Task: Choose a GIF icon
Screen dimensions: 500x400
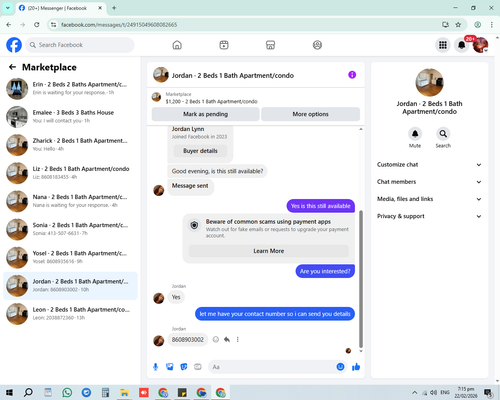Action: [198, 367]
